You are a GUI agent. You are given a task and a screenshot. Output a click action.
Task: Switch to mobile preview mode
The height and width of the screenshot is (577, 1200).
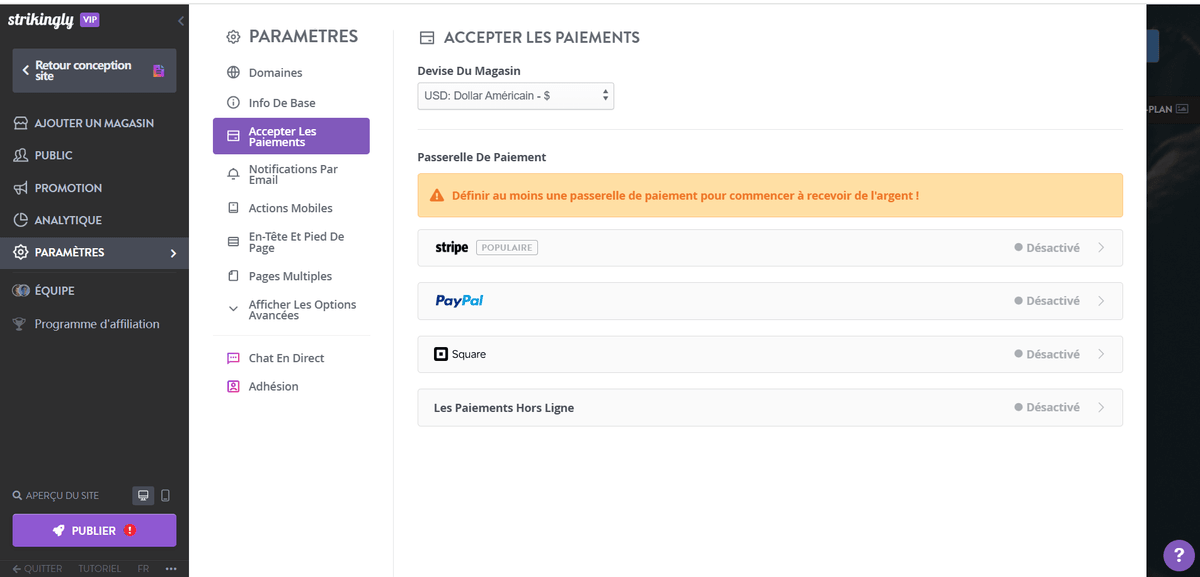[x=165, y=495]
